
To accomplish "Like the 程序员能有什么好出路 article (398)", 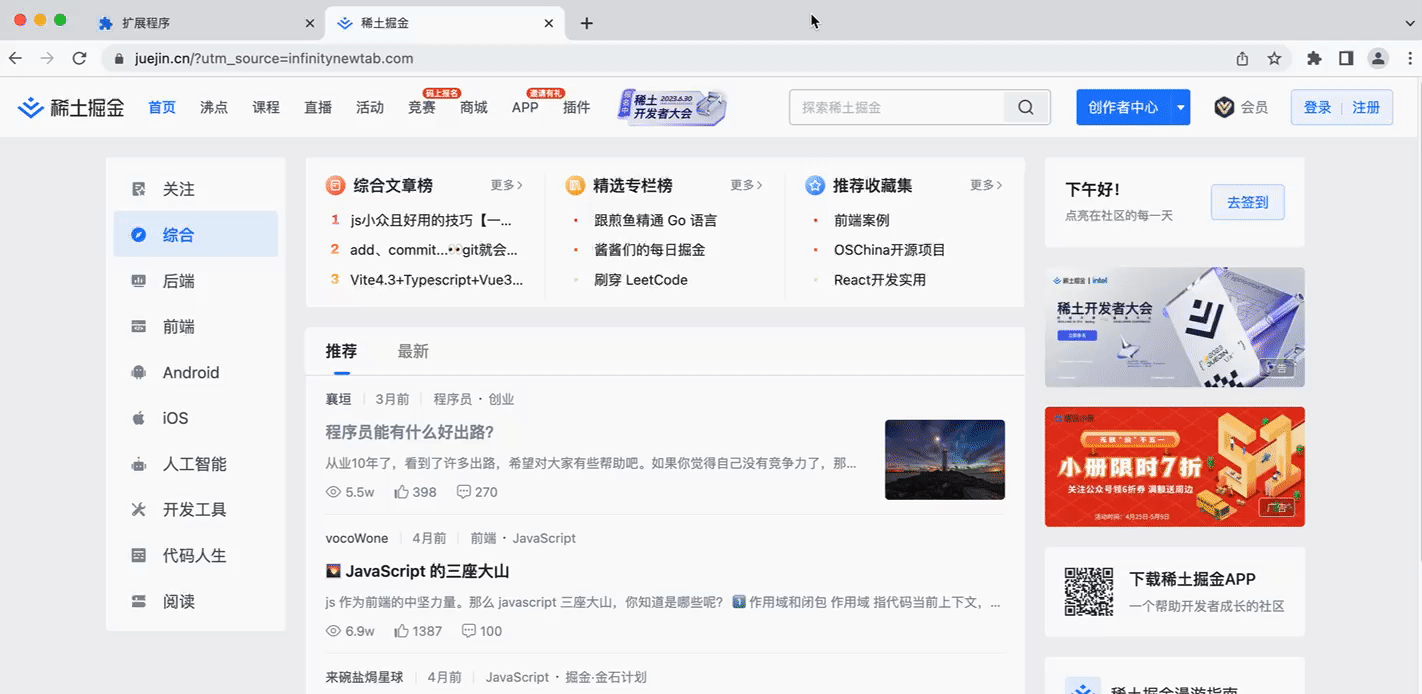I will [x=415, y=492].
